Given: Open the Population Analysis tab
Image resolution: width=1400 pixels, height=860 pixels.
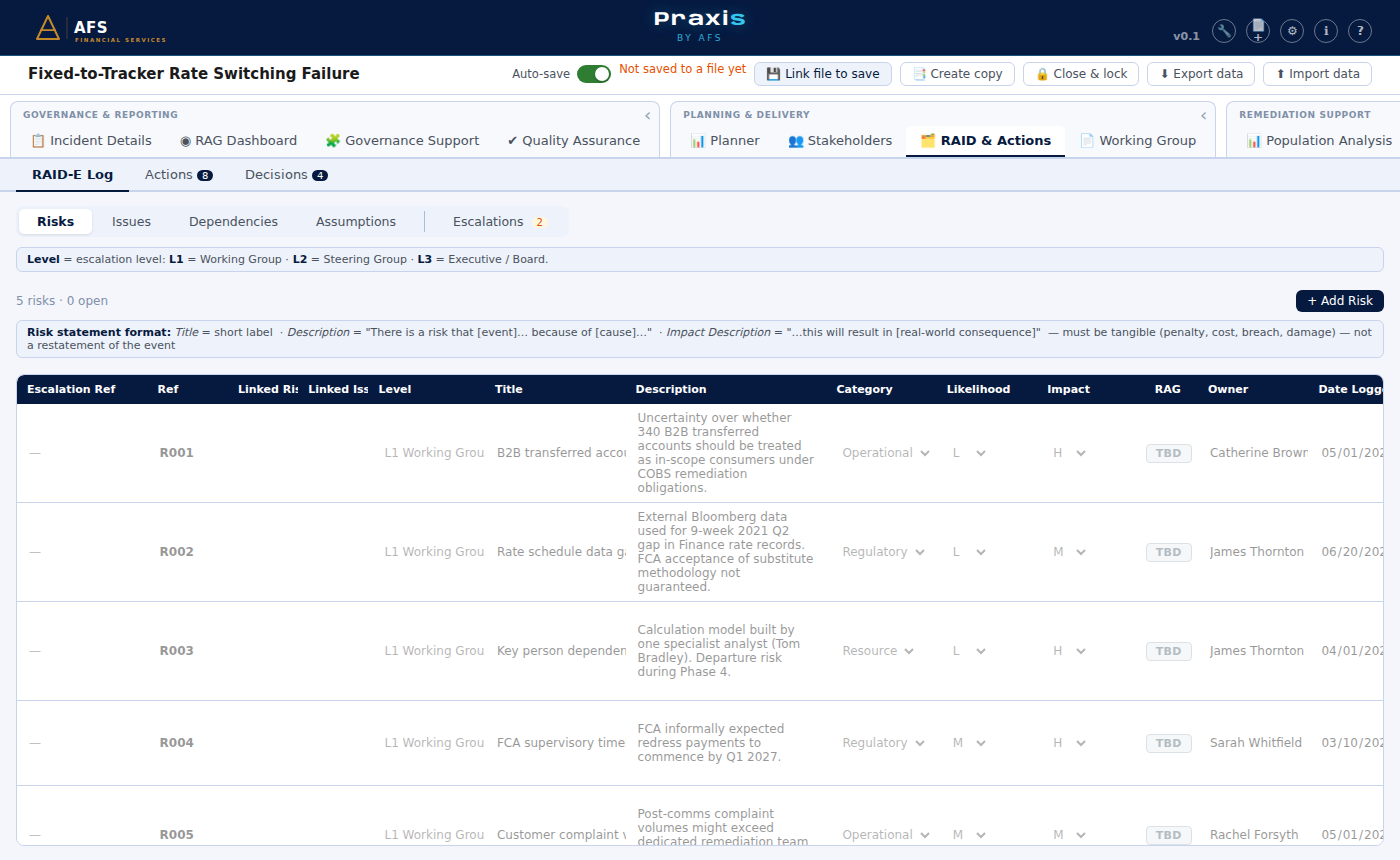Looking at the screenshot, I should (1318, 141).
